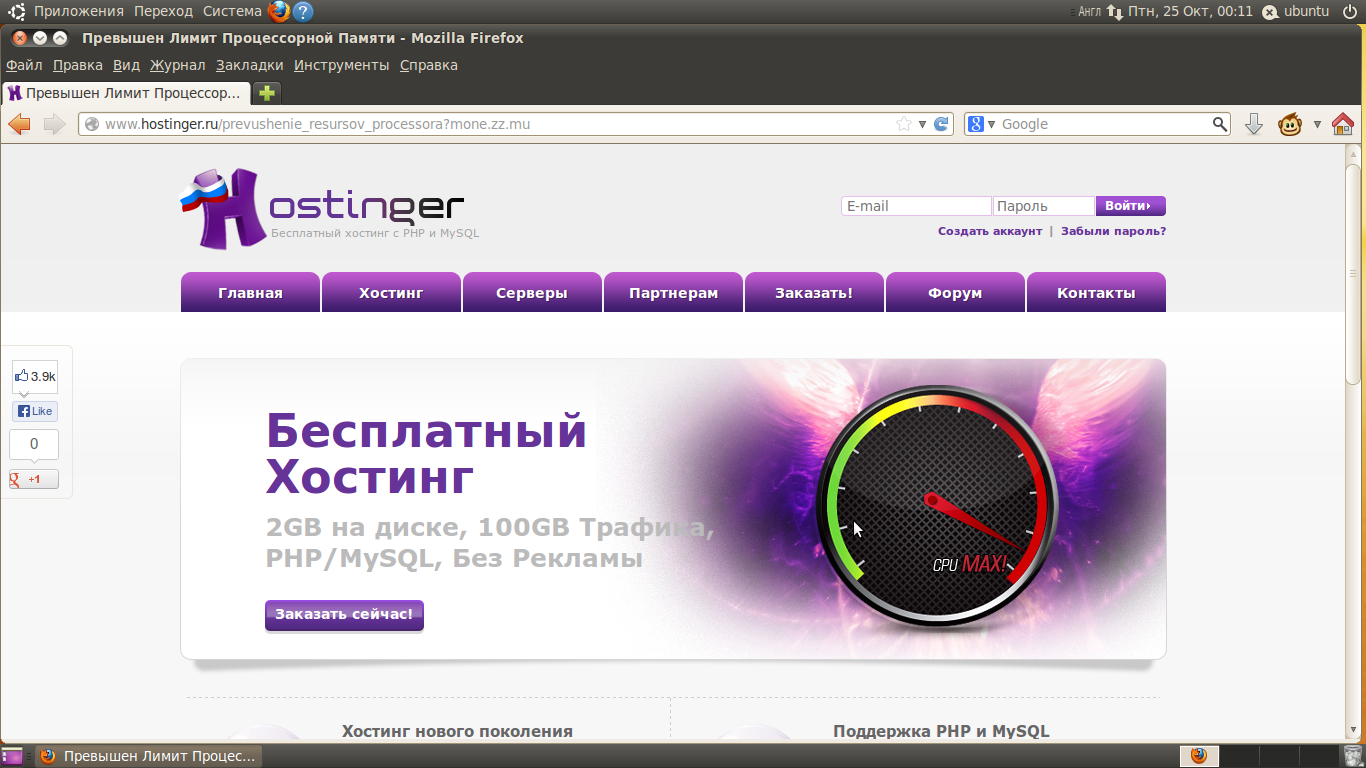Go to the Партнерам navigation tab
This screenshot has height=768, width=1366.
point(673,293)
